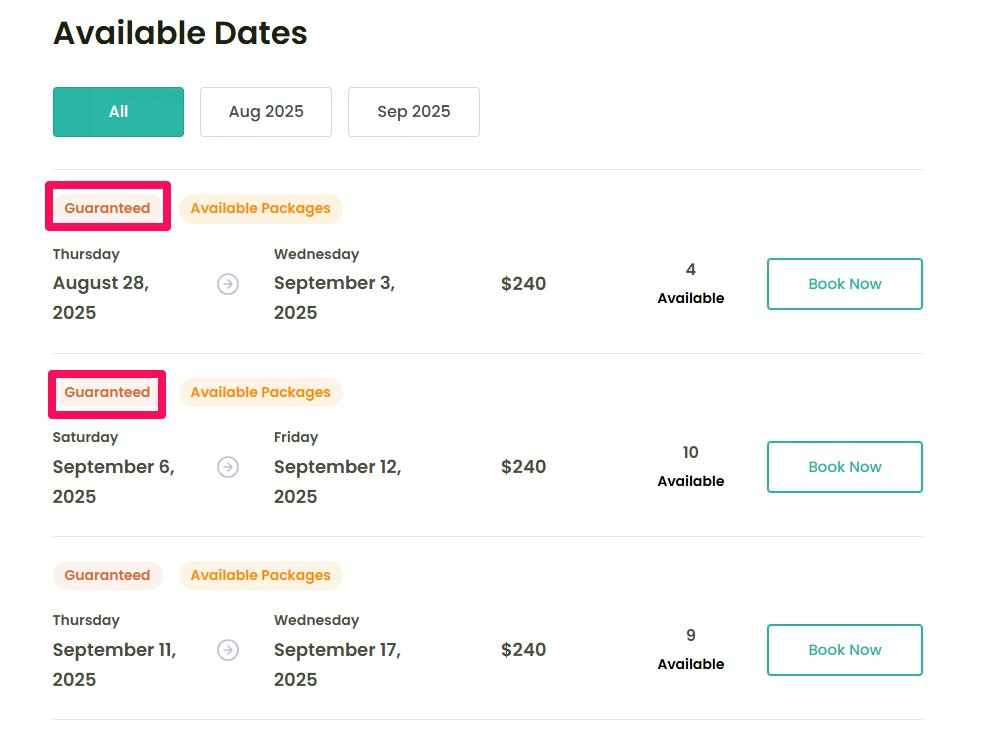Select the September 12, 2025 end date

[337, 481]
